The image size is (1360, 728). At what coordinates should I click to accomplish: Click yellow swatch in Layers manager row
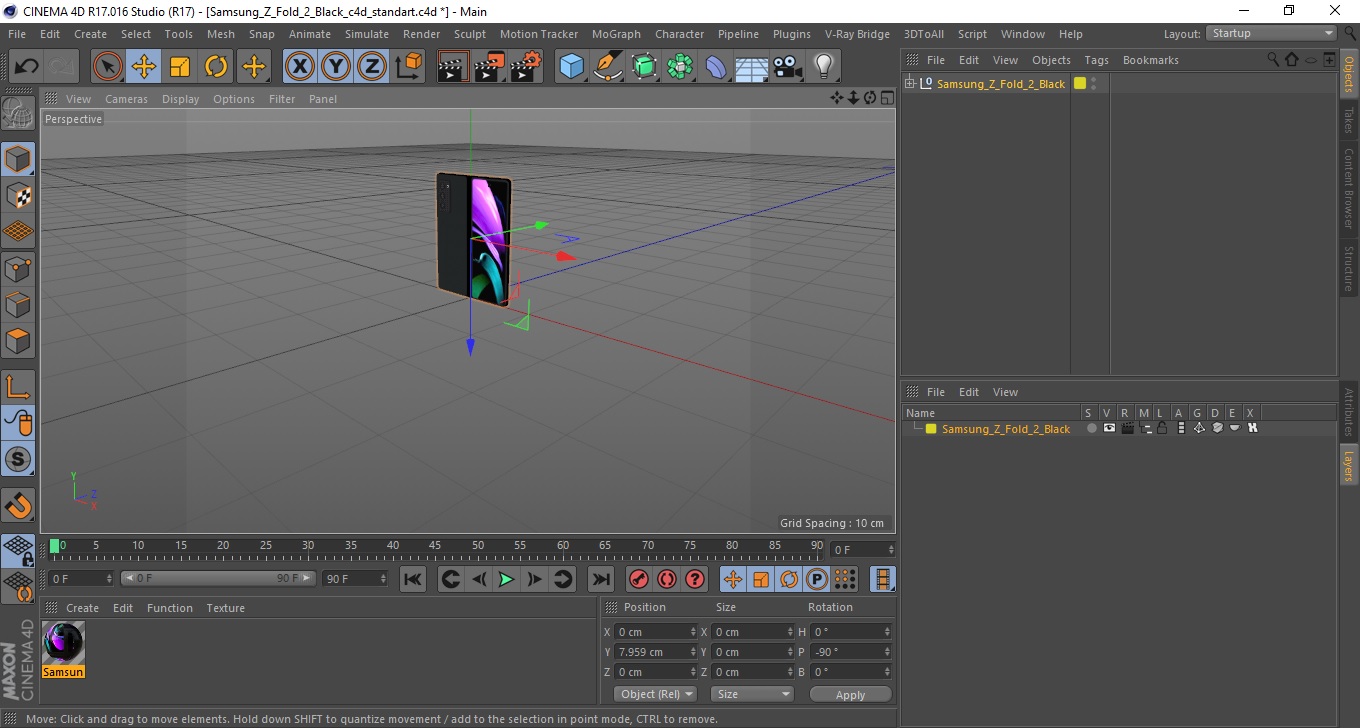931,429
